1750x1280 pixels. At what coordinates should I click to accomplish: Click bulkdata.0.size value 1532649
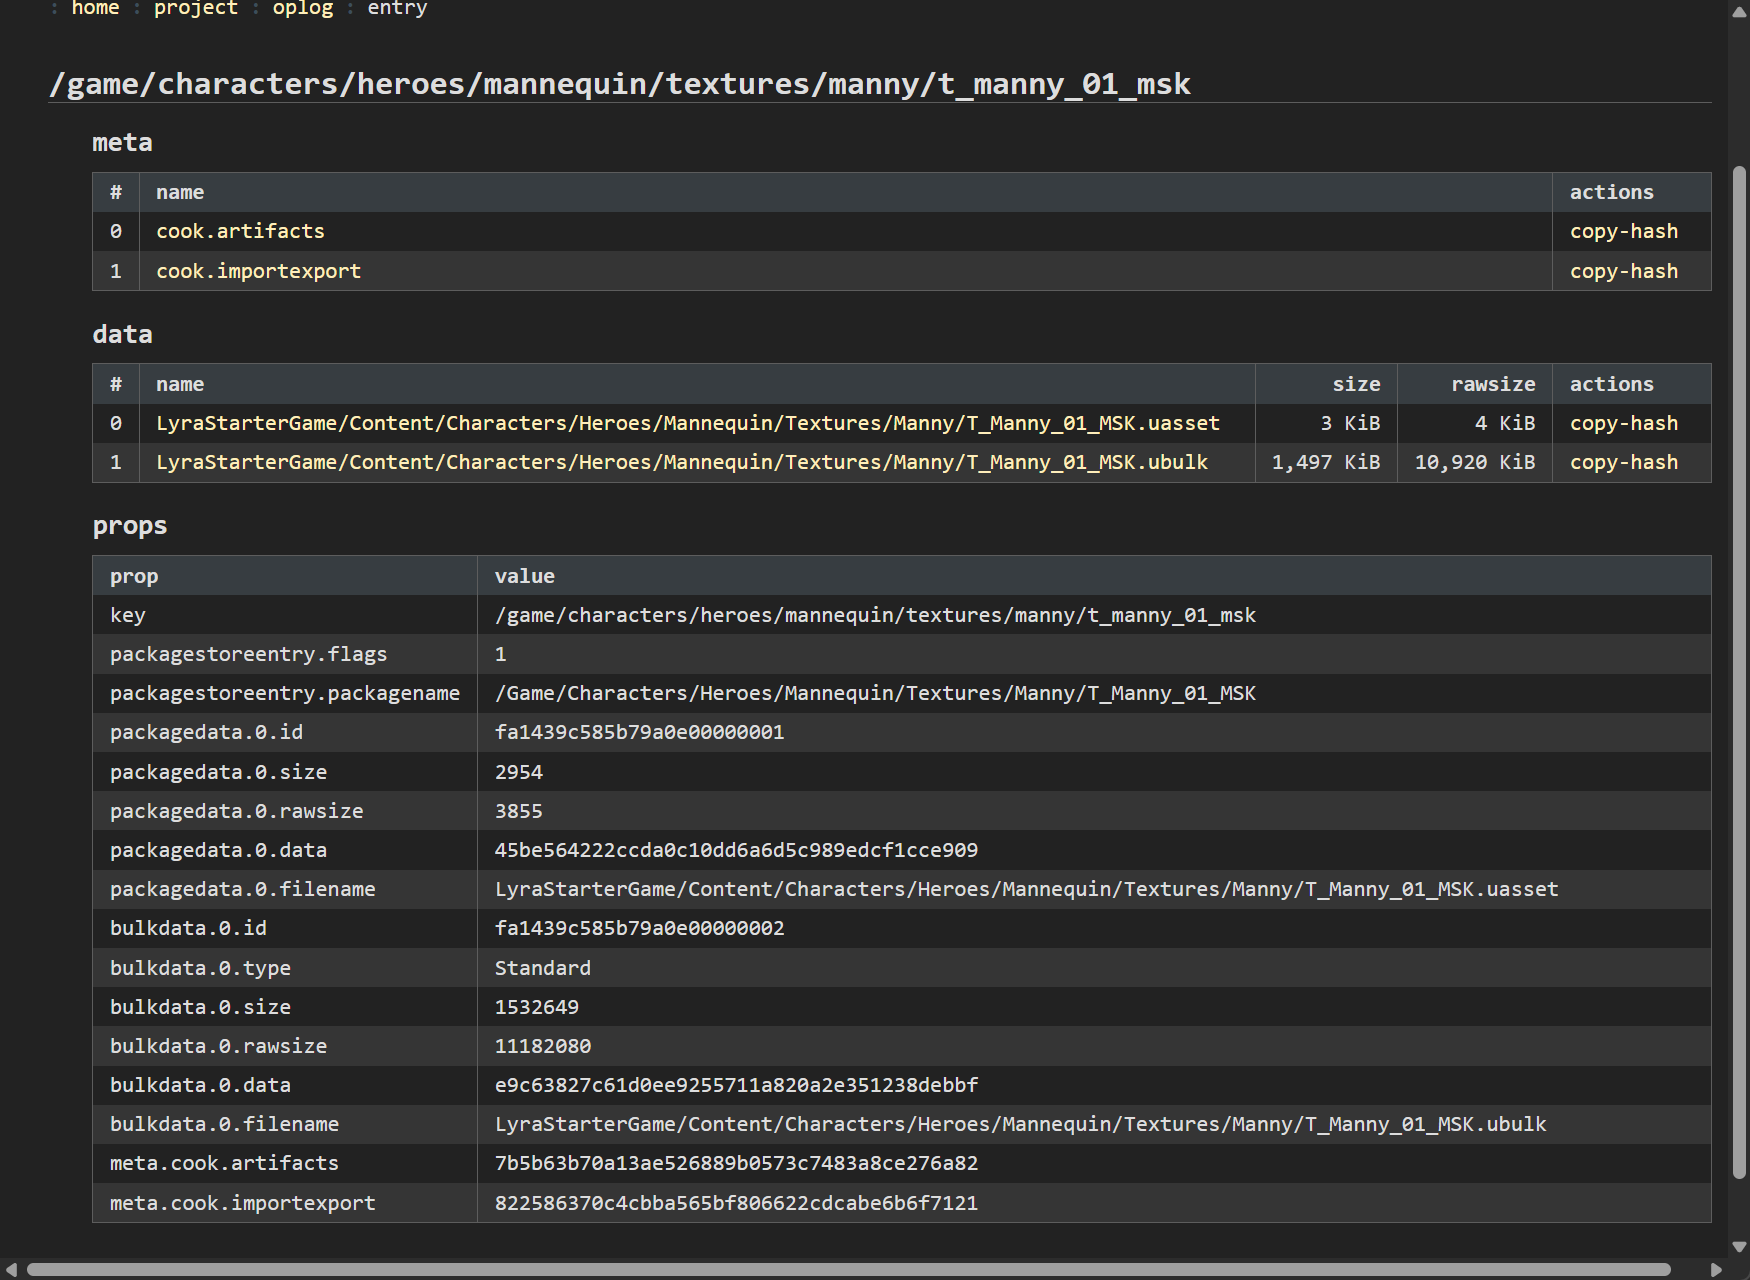536,1007
